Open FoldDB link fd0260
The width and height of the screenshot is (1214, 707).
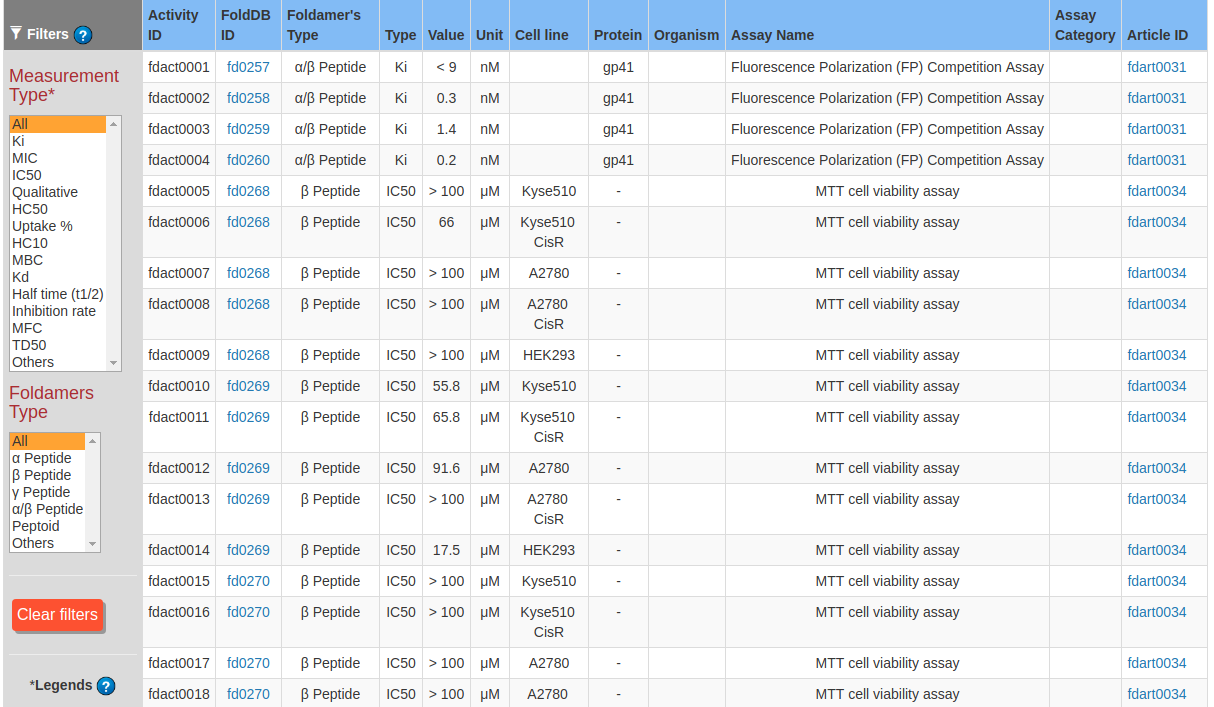248,160
